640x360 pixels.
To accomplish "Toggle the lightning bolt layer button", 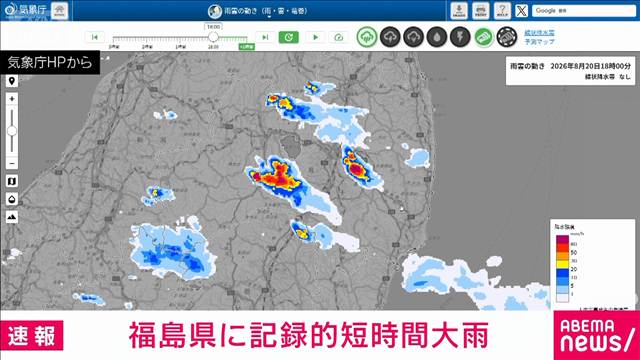I will (x=460, y=37).
